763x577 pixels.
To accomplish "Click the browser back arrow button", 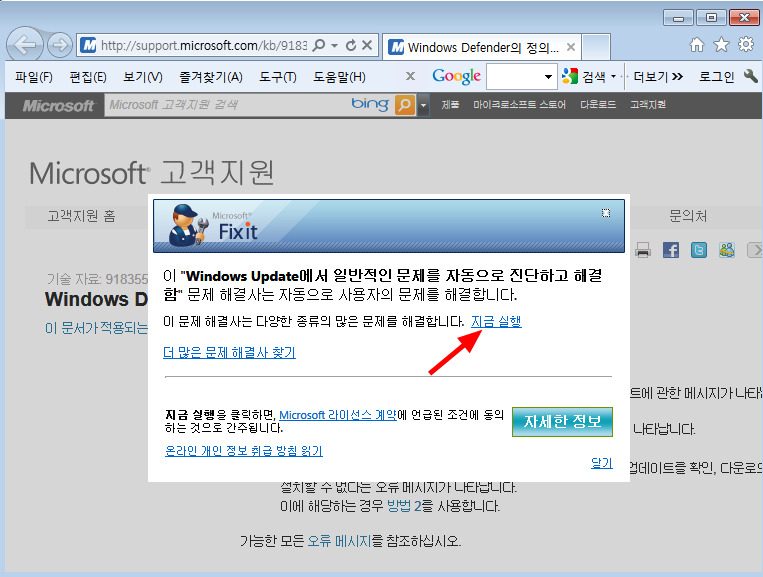I will tap(25, 45).
